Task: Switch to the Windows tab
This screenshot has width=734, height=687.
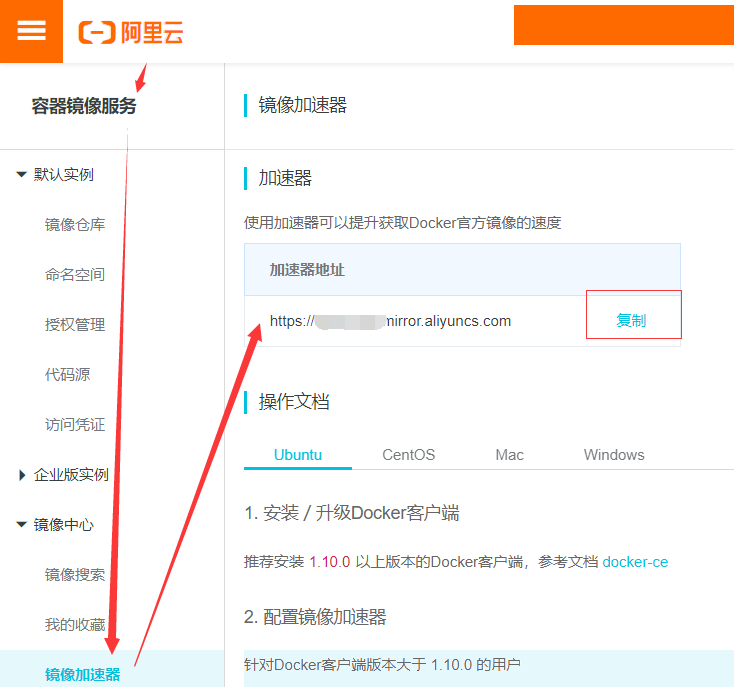Action: [x=614, y=455]
